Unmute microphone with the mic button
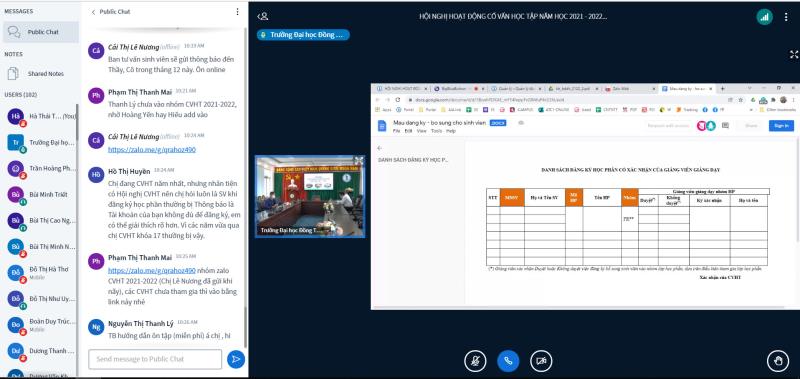This screenshot has height=379, width=800. tap(475, 361)
